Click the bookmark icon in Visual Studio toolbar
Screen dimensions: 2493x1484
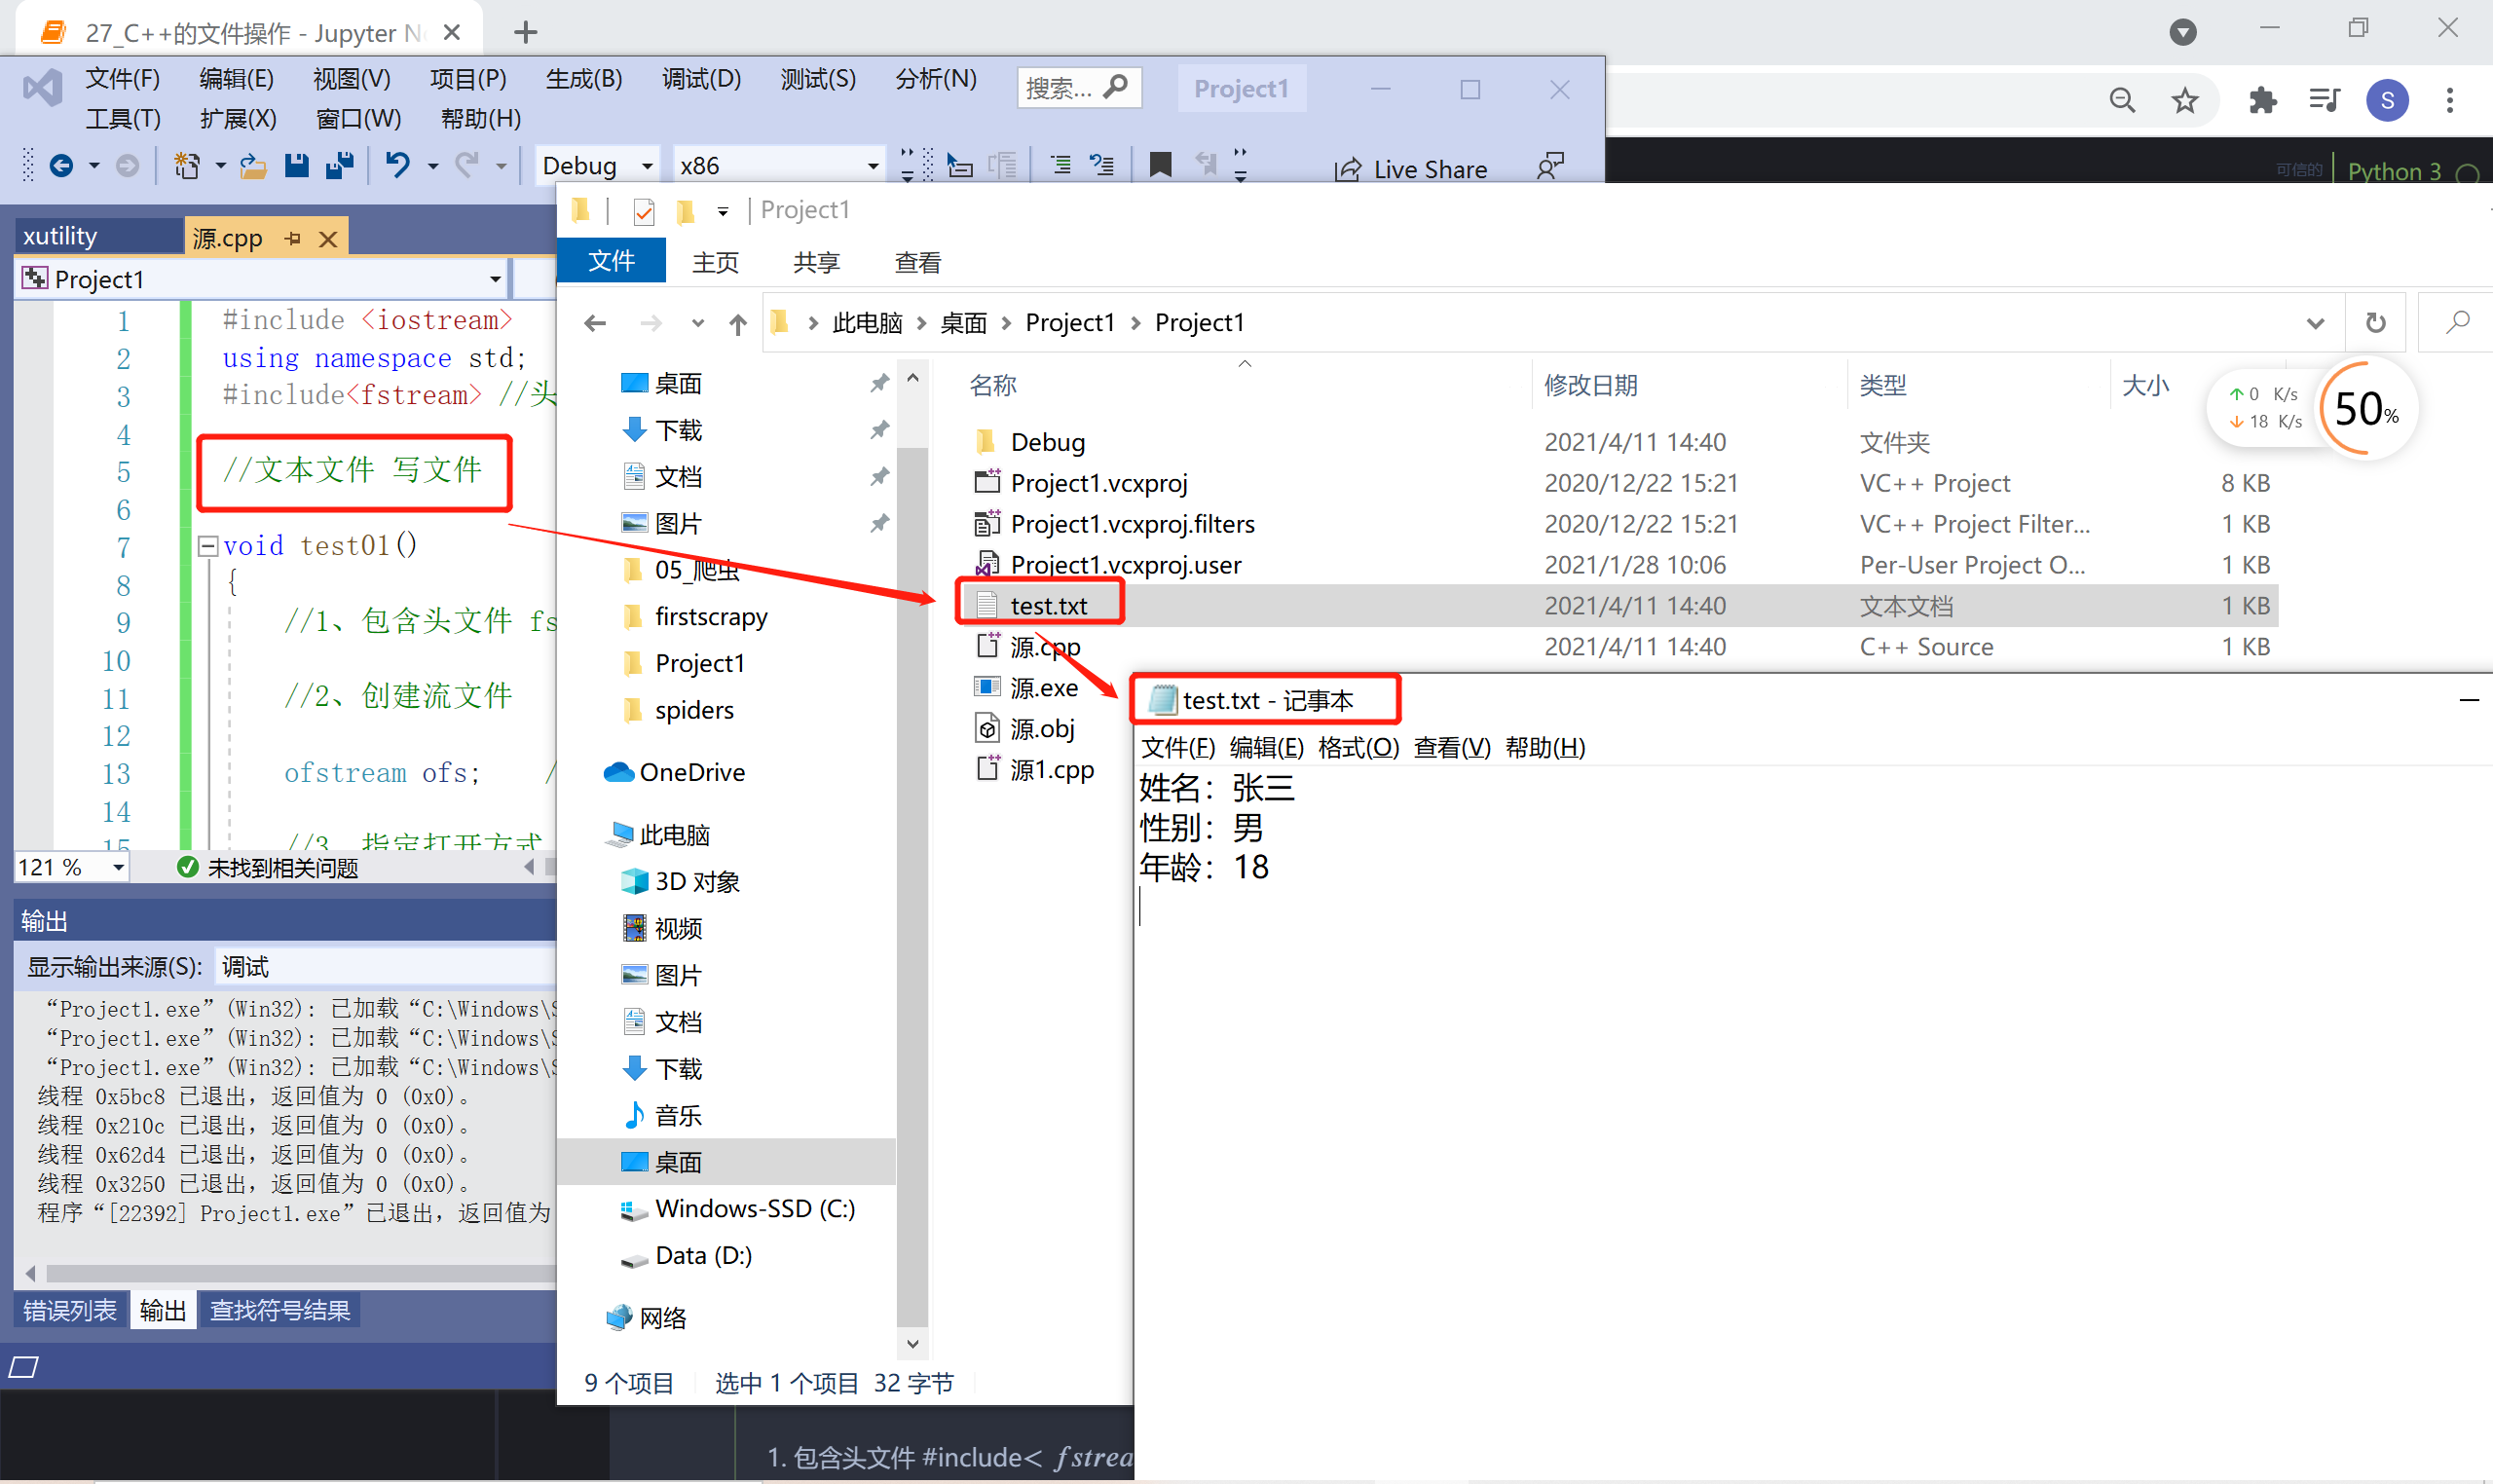click(1160, 165)
